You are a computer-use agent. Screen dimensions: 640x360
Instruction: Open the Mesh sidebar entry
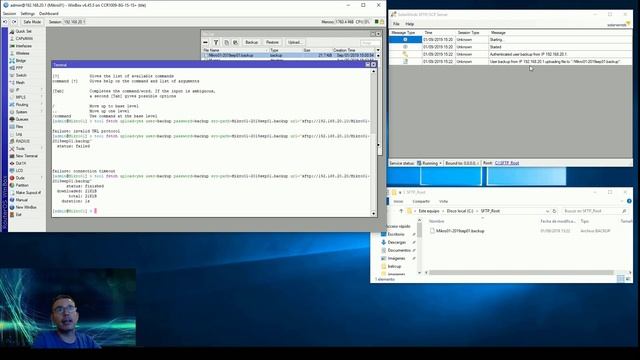click(x=20, y=83)
